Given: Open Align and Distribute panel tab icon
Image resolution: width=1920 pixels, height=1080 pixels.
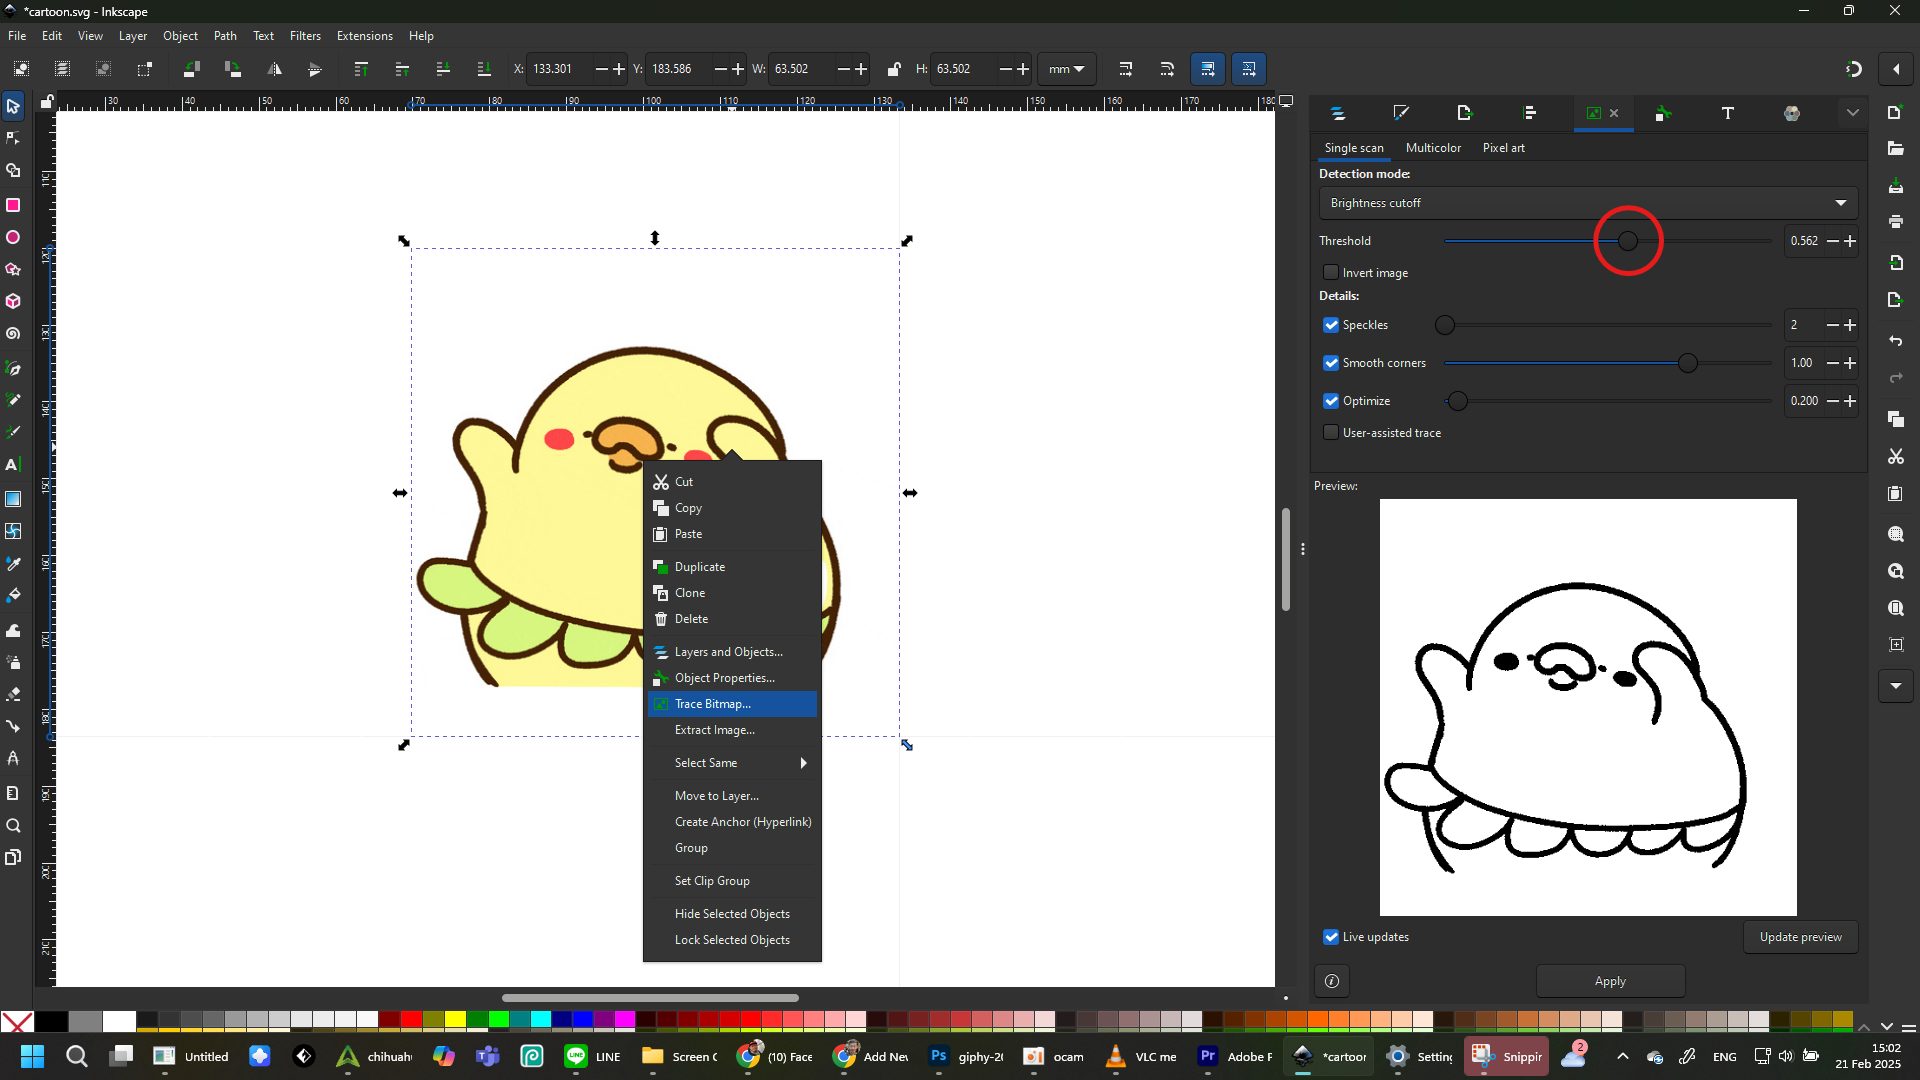Looking at the screenshot, I should tap(1530, 113).
